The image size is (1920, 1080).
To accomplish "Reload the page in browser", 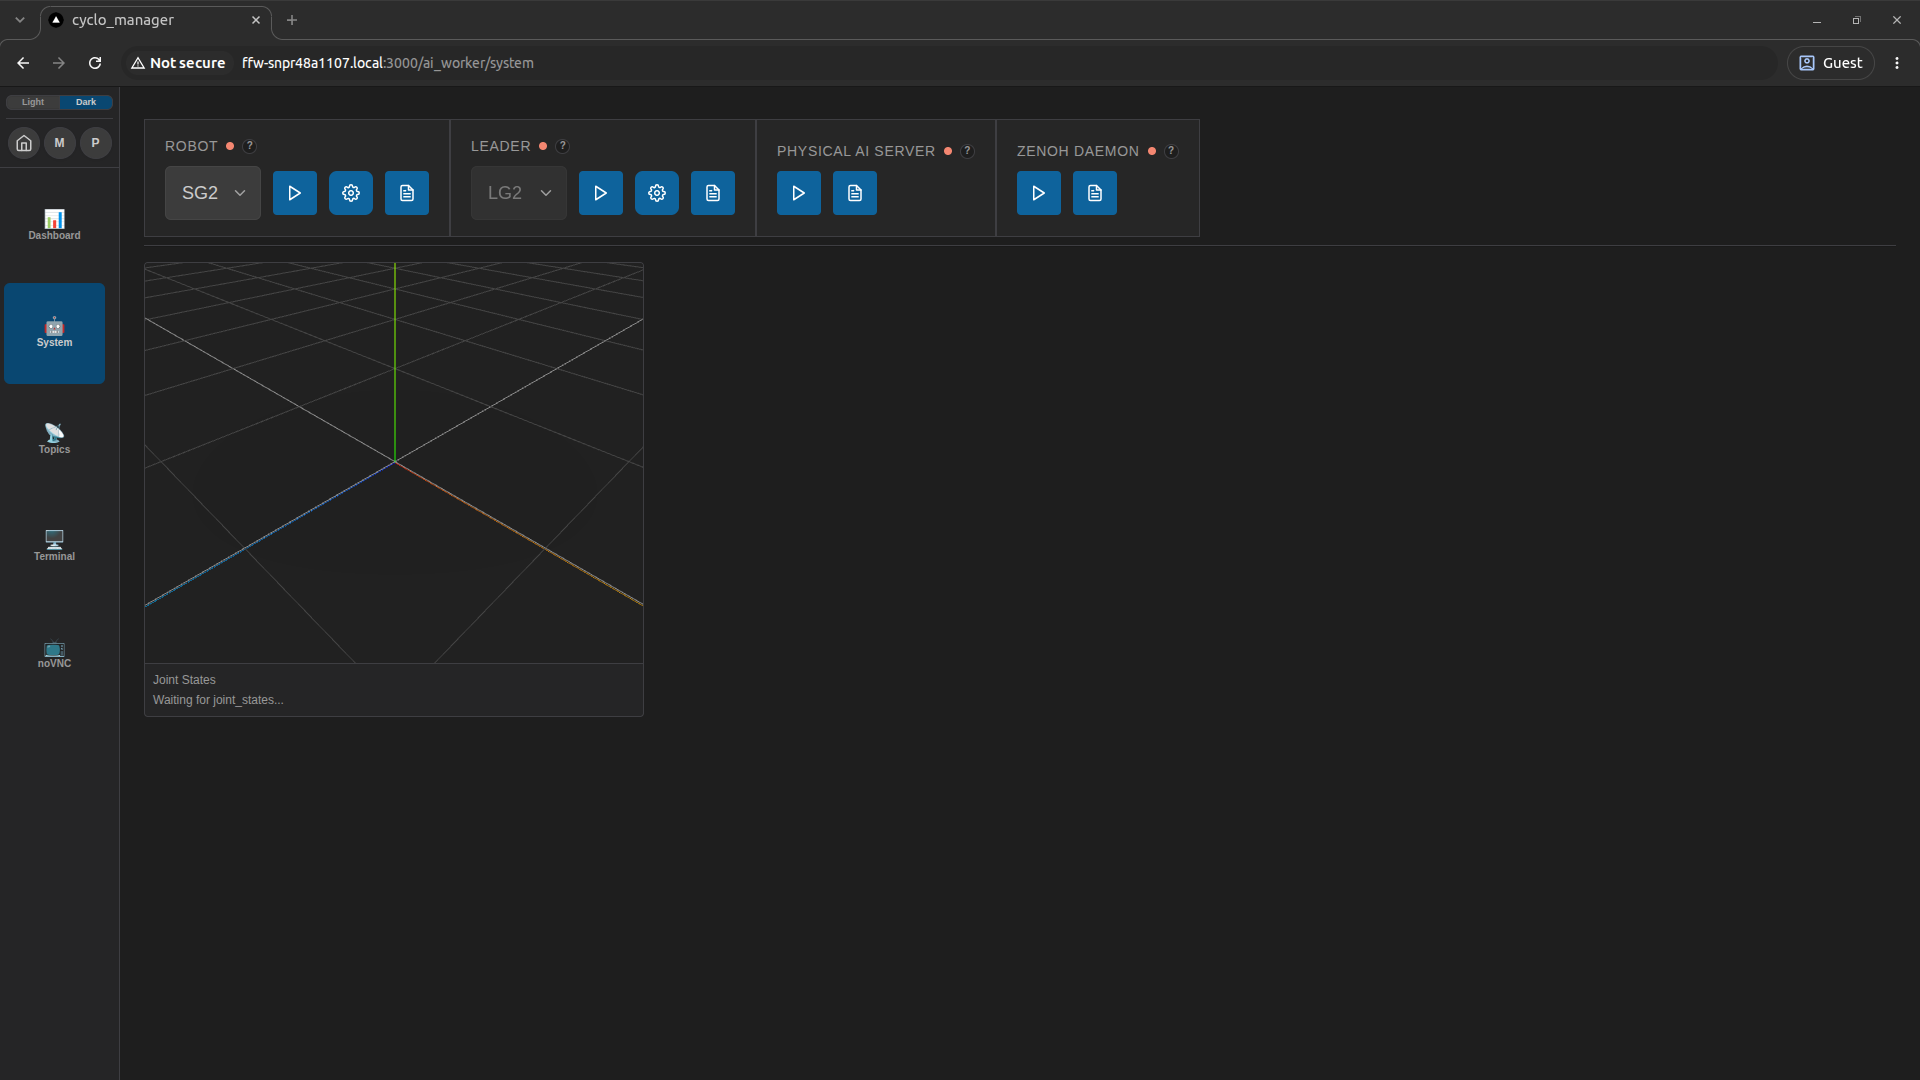I will pyautogui.click(x=95, y=63).
